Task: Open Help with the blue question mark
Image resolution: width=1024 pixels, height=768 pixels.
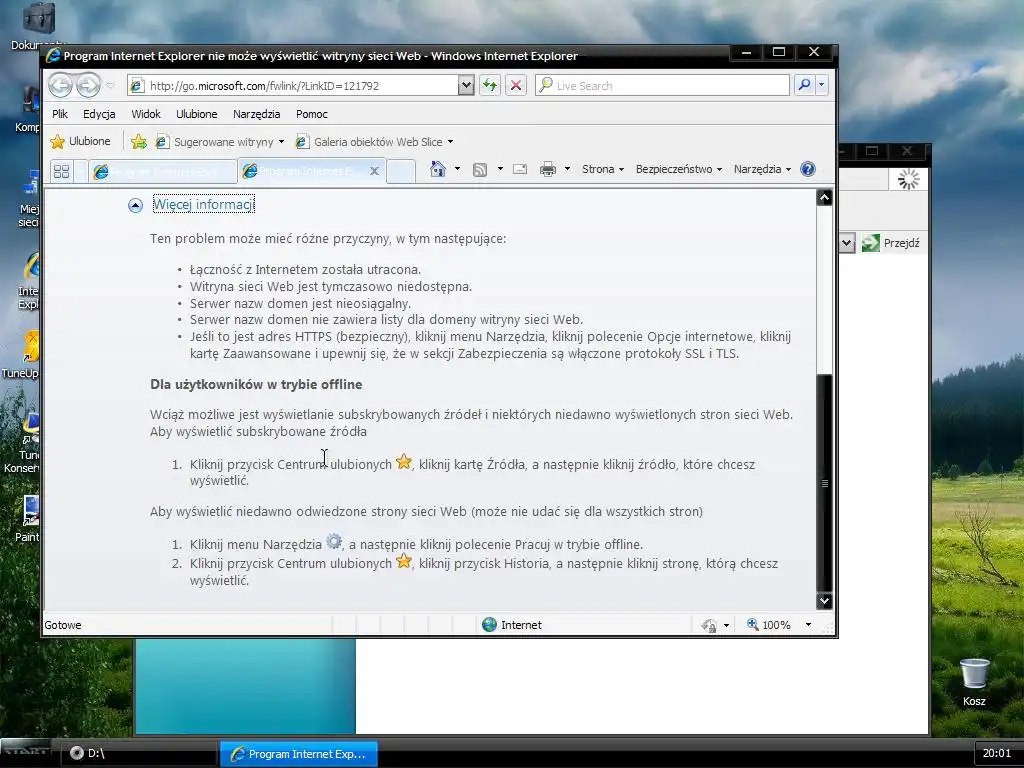Action: (808, 169)
